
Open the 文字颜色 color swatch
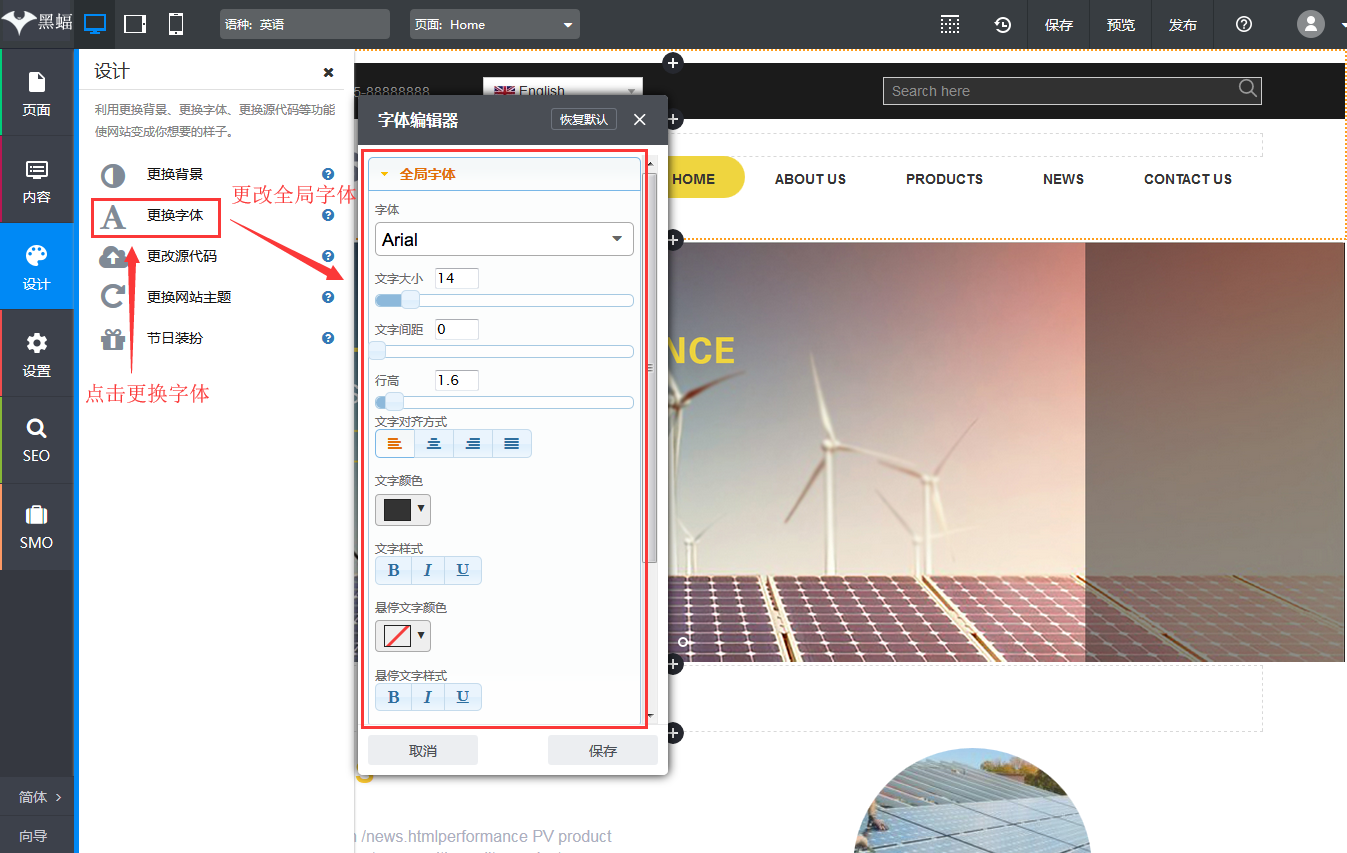402,510
